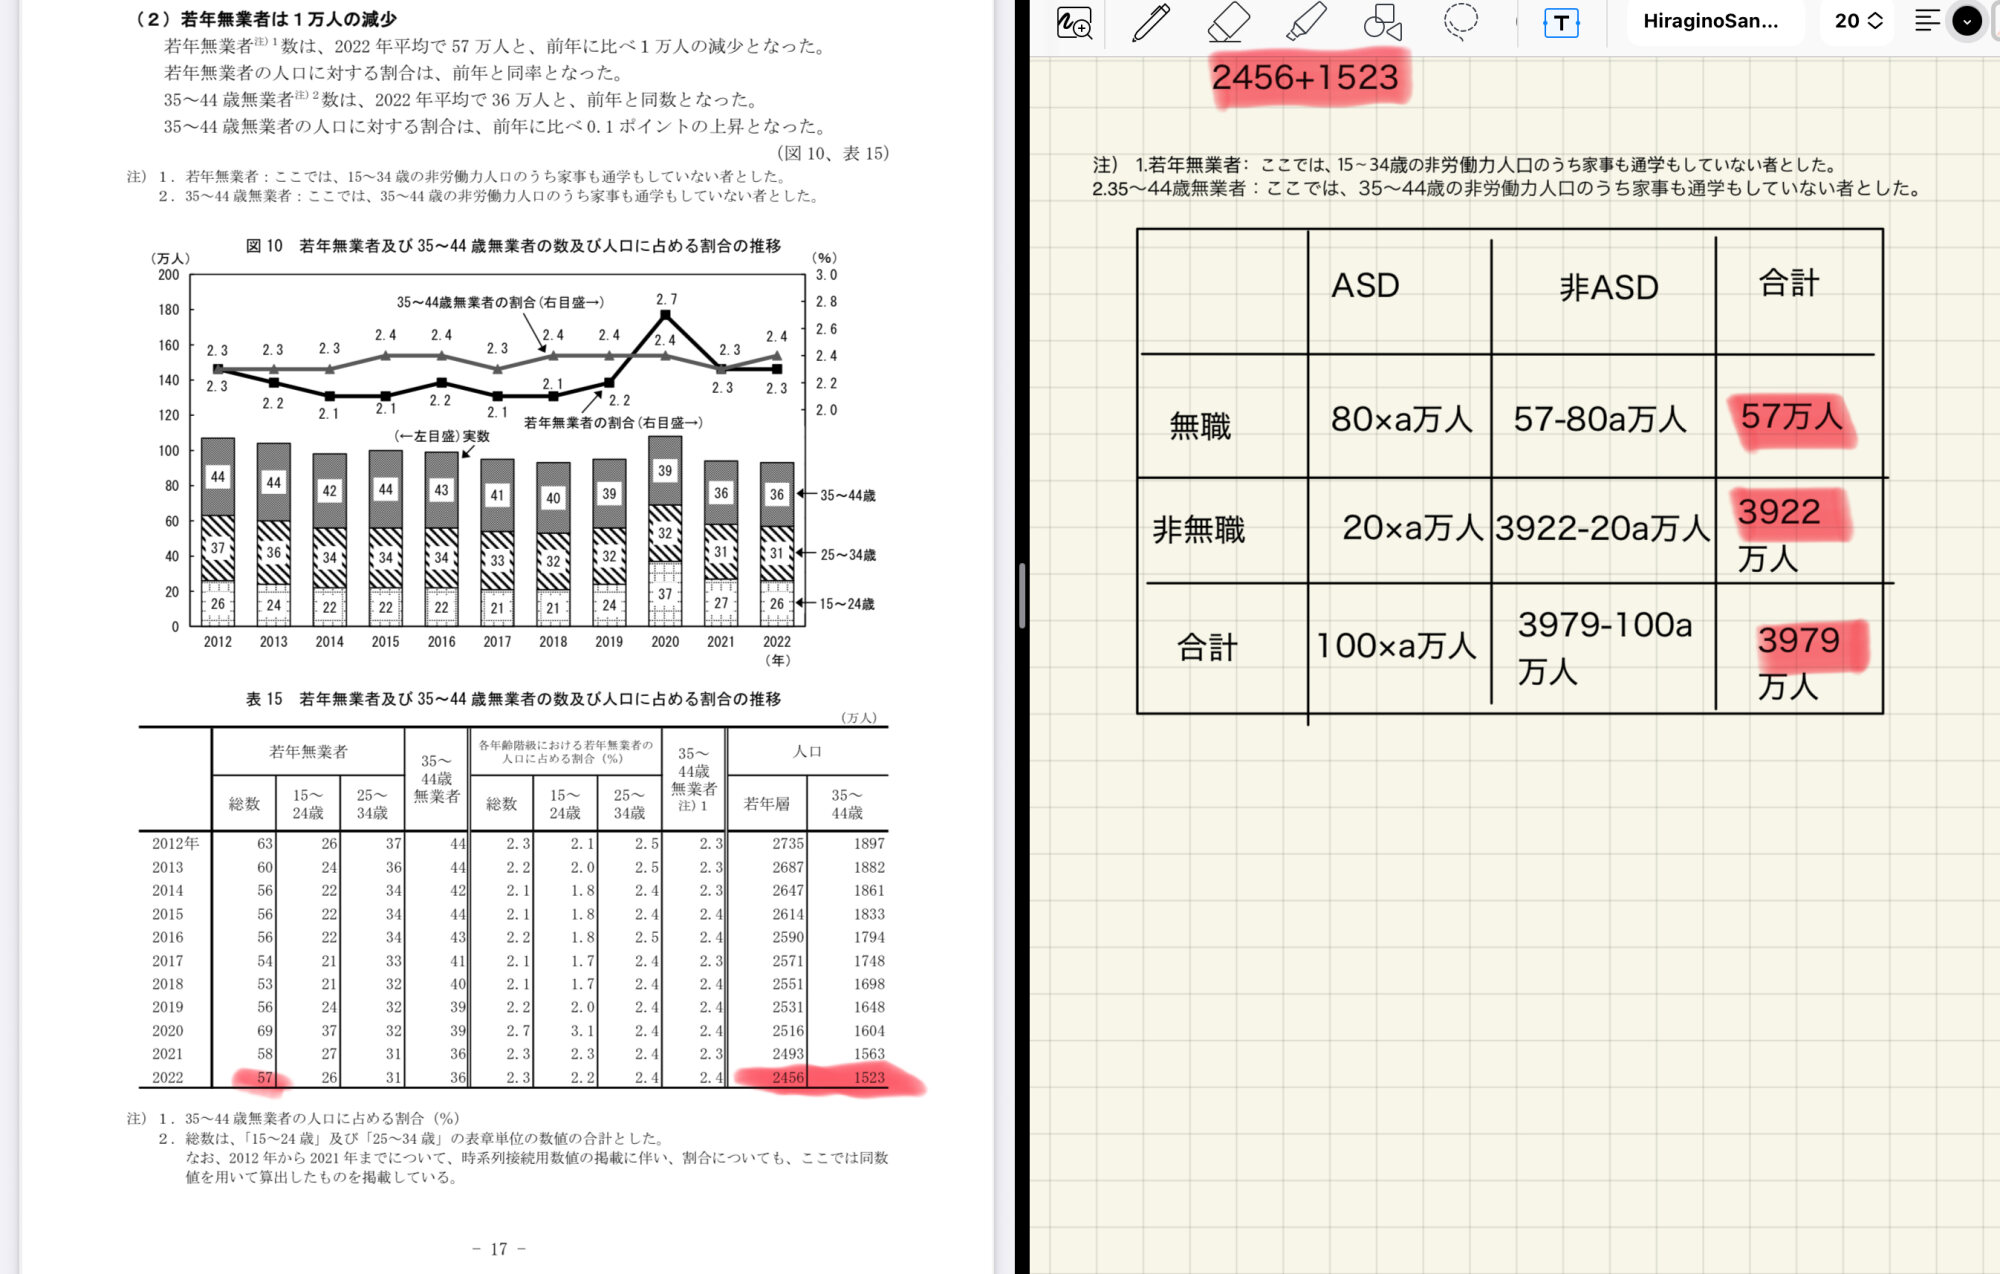
Task: Click the 3979 total cell
Action: coord(1798,641)
